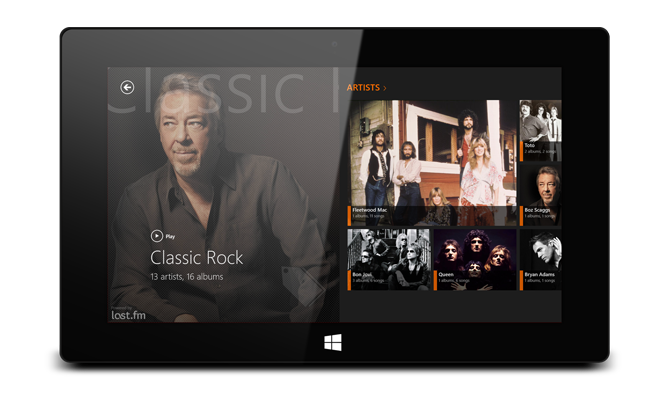Open the Bryan Adams artist tile
Image resolution: width=667 pixels, height=404 pixels.
541,260
